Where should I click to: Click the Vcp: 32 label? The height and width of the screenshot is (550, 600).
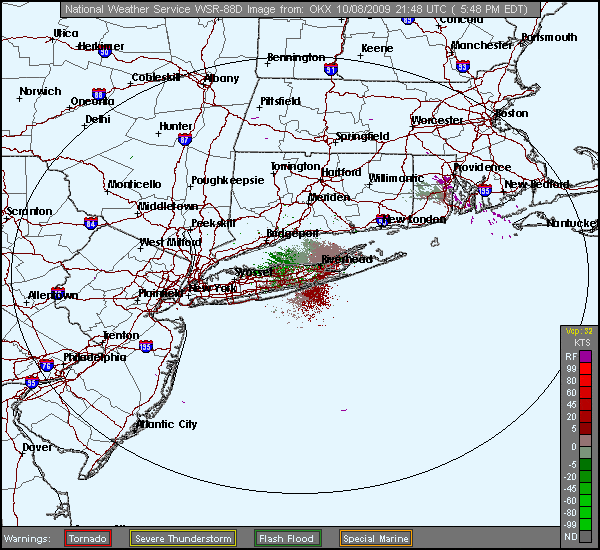(x=579, y=331)
